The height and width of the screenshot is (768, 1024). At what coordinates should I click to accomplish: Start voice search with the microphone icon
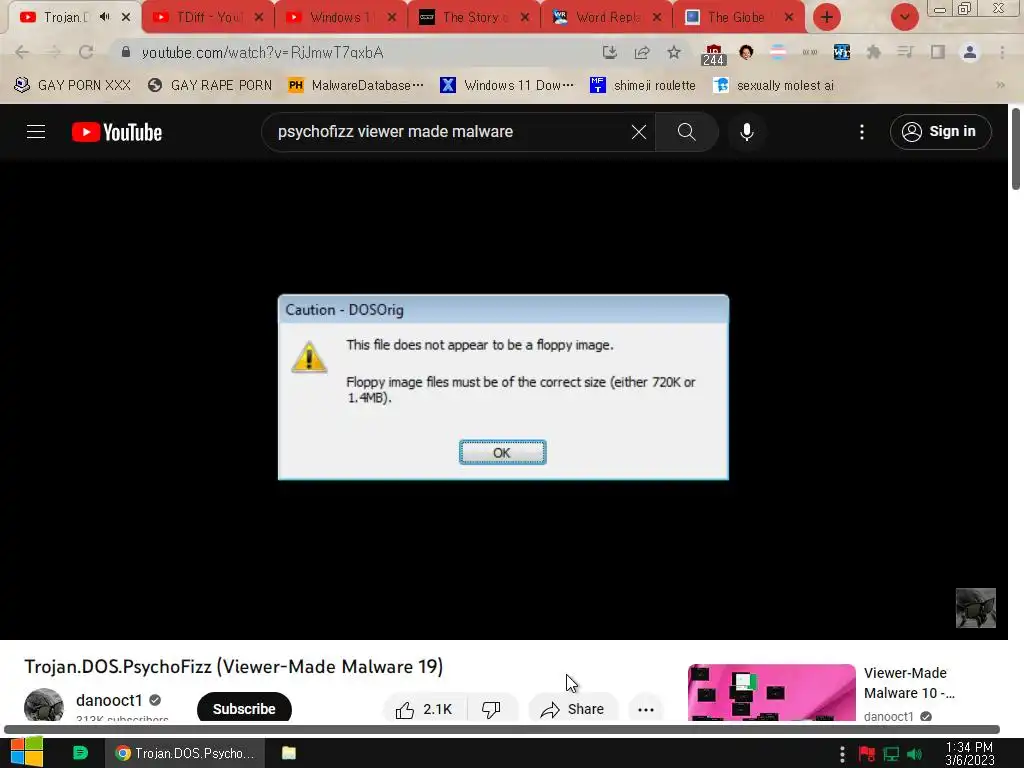point(746,132)
